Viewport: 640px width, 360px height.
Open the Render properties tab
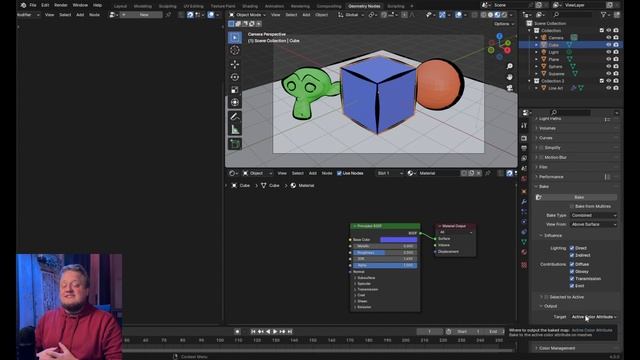[524, 138]
